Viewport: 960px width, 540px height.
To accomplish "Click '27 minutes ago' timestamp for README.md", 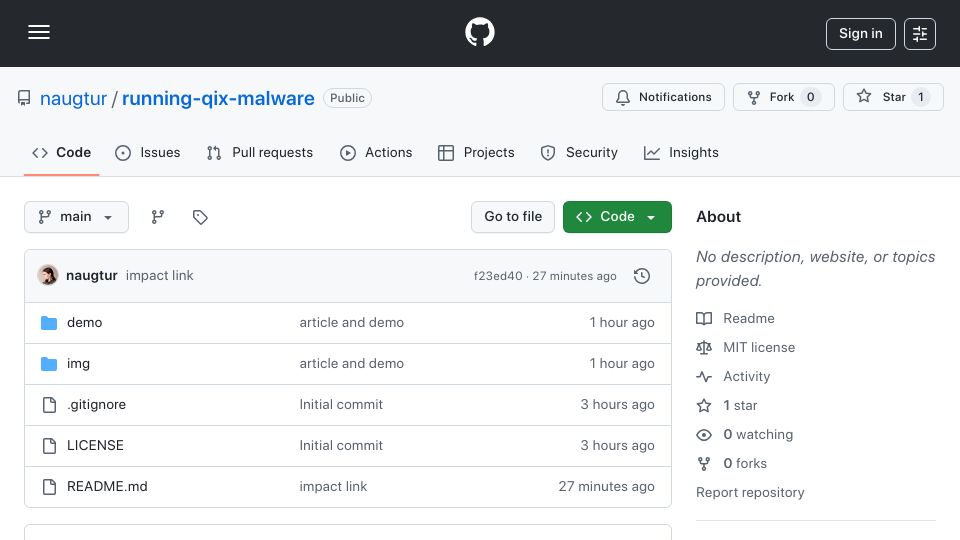I will point(606,487).
